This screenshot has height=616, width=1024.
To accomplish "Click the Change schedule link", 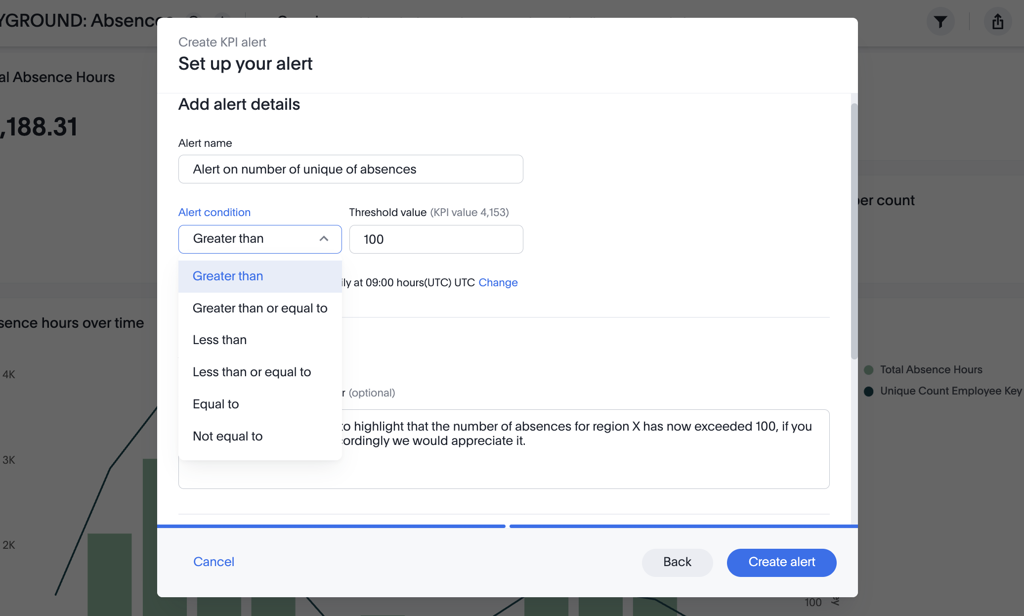I will click(x=498, y=283).
